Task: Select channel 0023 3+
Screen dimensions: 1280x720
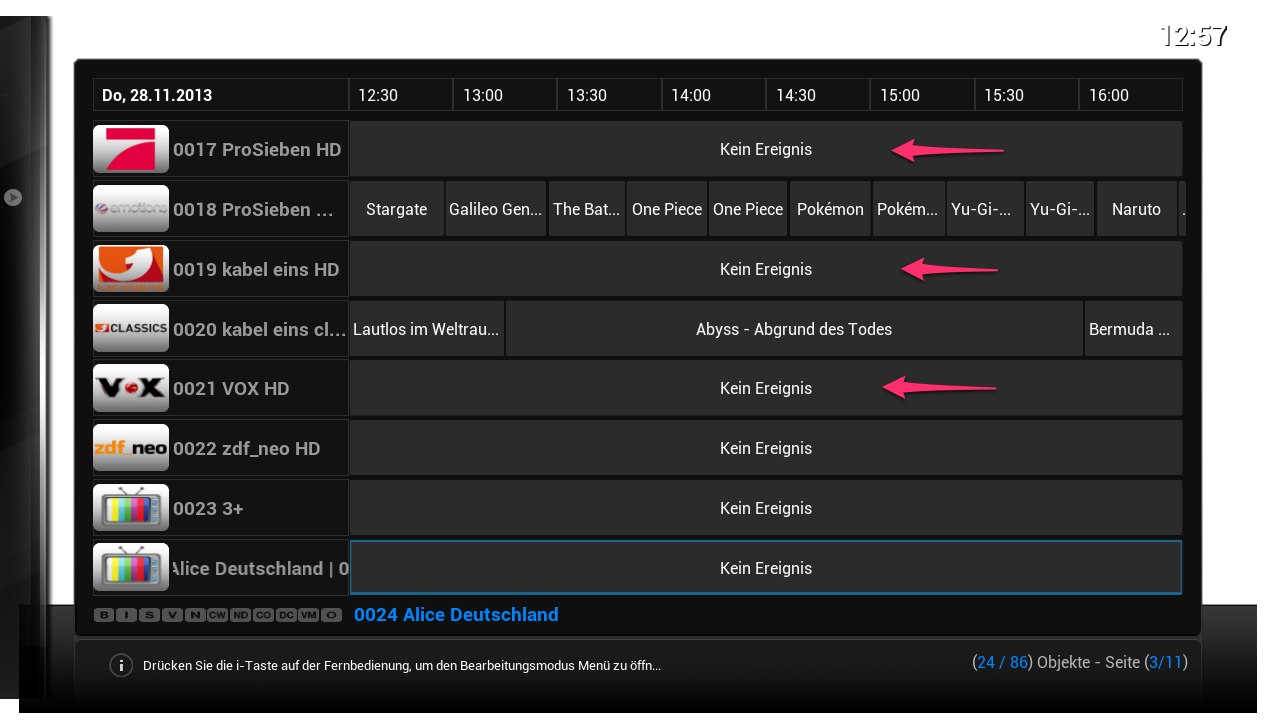Action: pos(220,508)
